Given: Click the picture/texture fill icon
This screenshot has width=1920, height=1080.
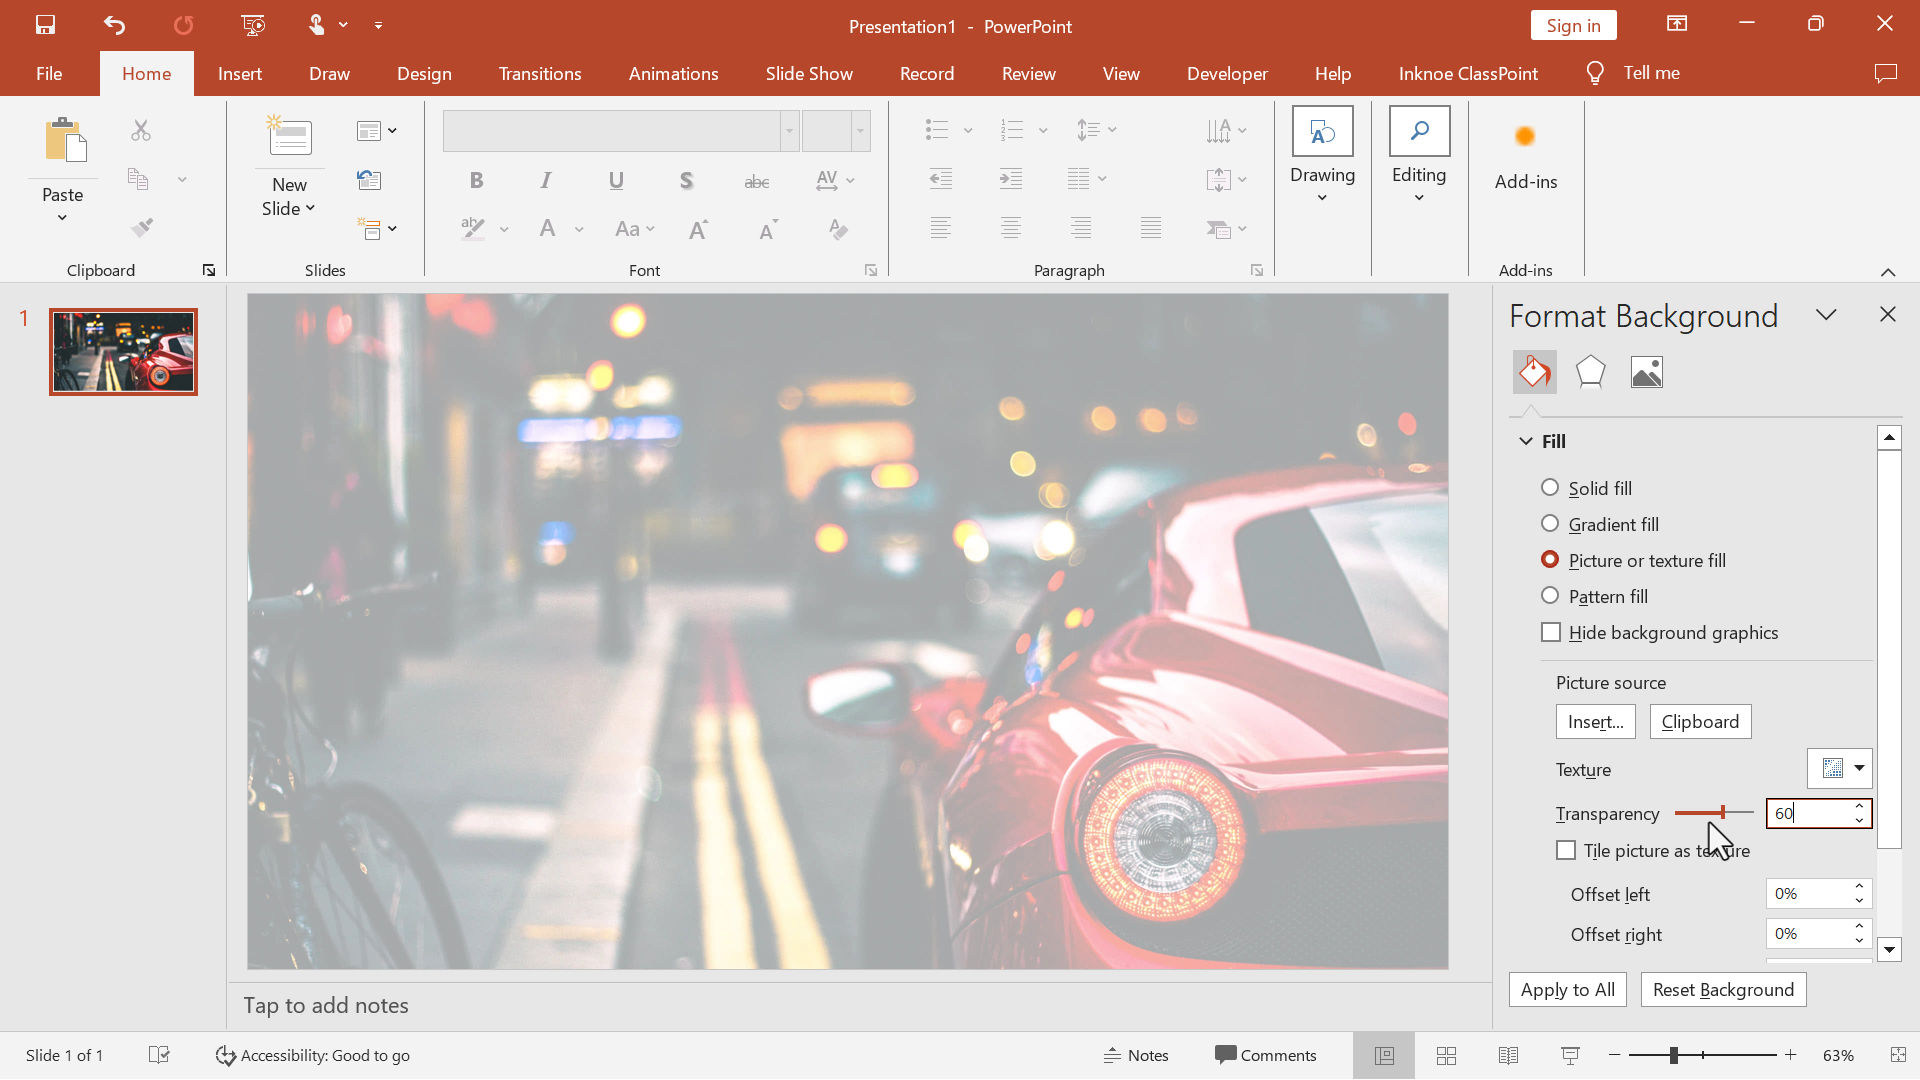Looking at the screenshot, I should [x=1646, y=371].
